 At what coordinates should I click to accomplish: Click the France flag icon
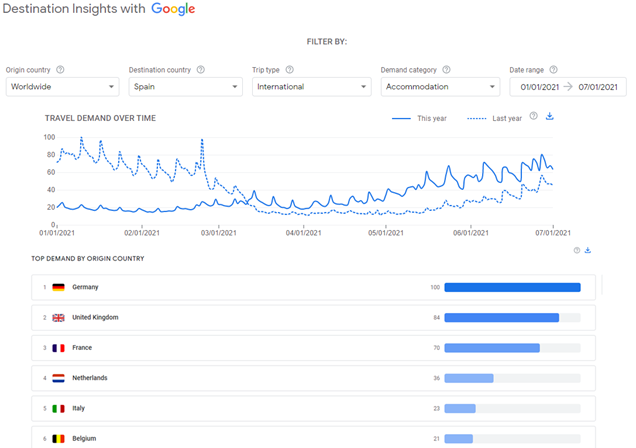point(58,348)
